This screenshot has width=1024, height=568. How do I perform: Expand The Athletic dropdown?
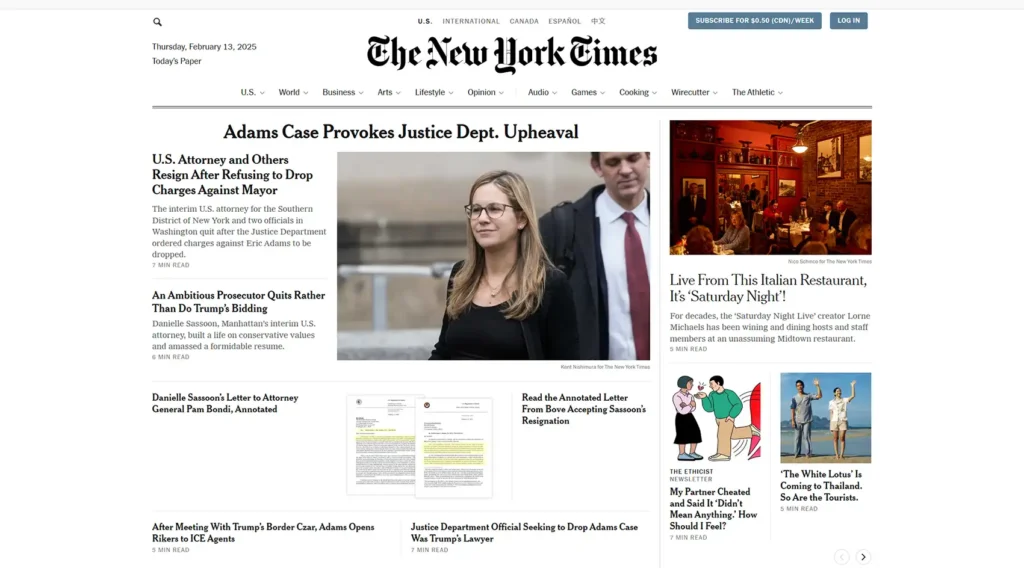coord(757,93)
